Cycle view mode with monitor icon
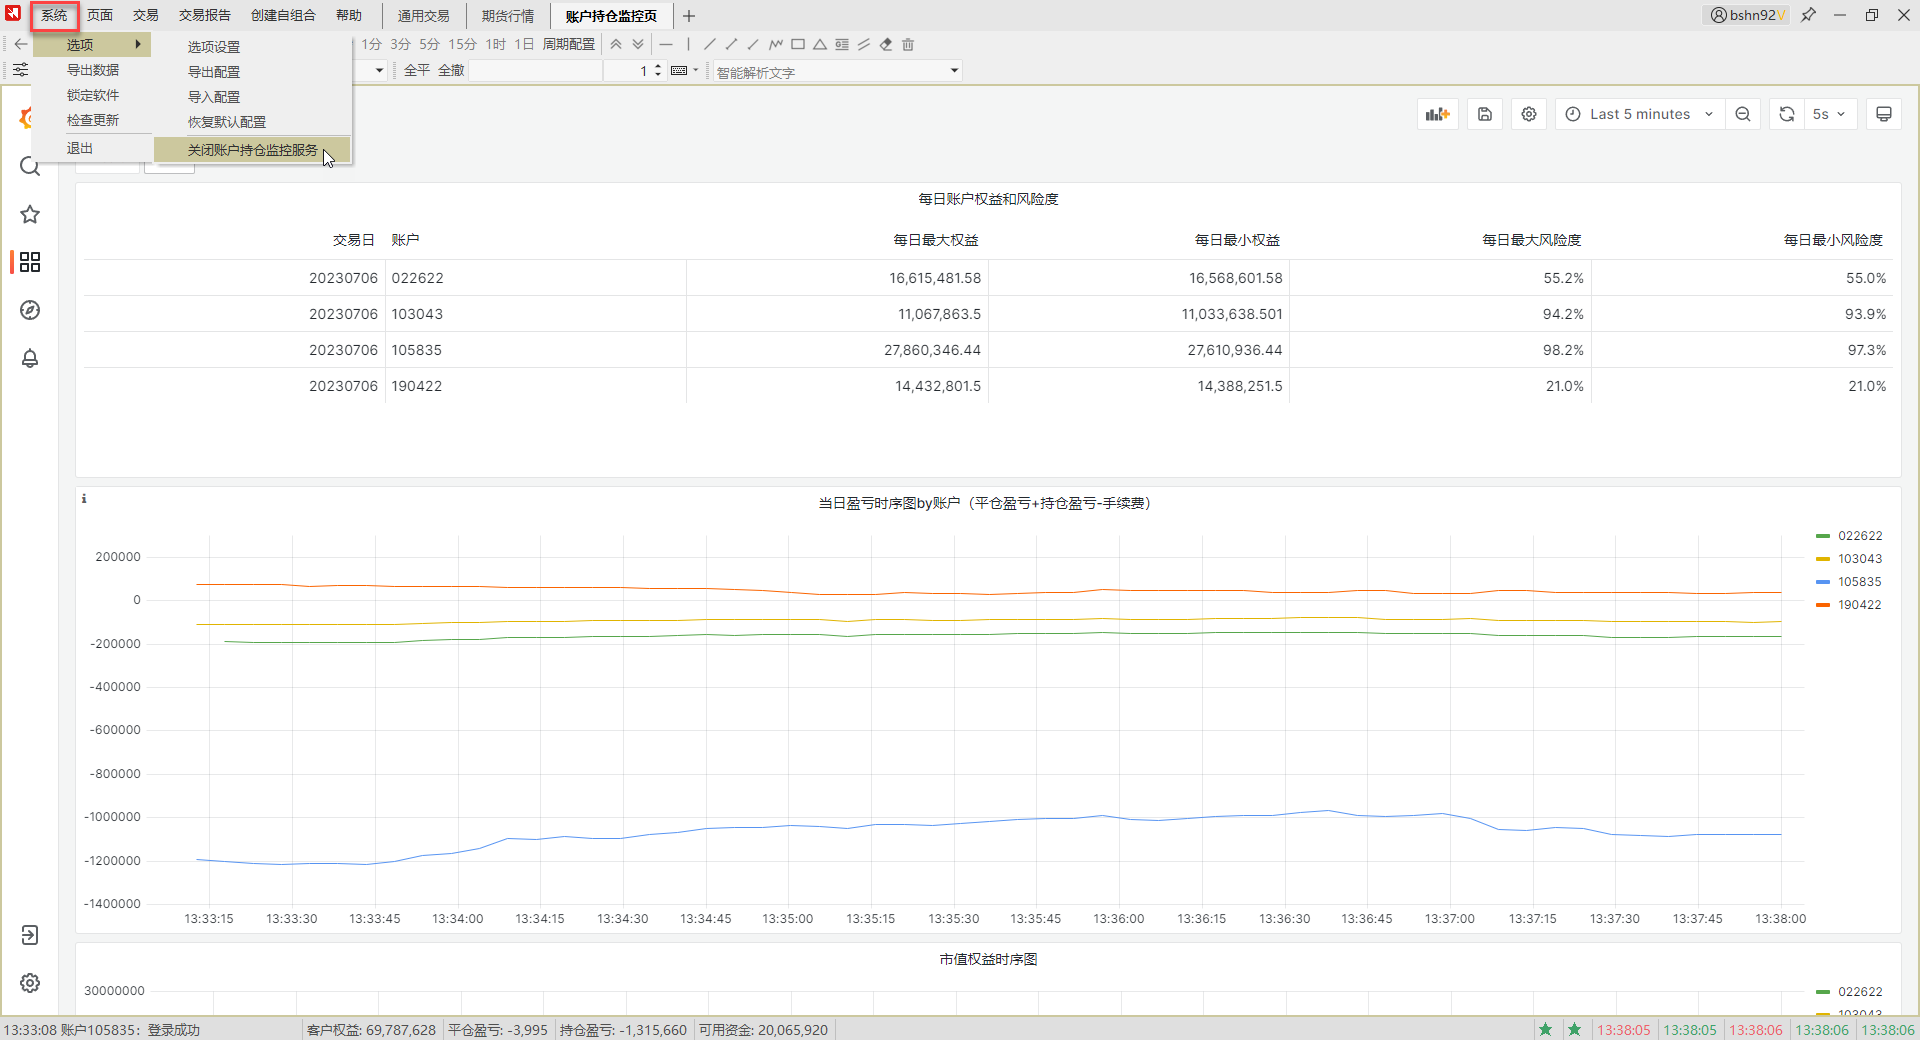Image resolution: width=1920 pixels, height=1040 pixels. point(1884,114)
